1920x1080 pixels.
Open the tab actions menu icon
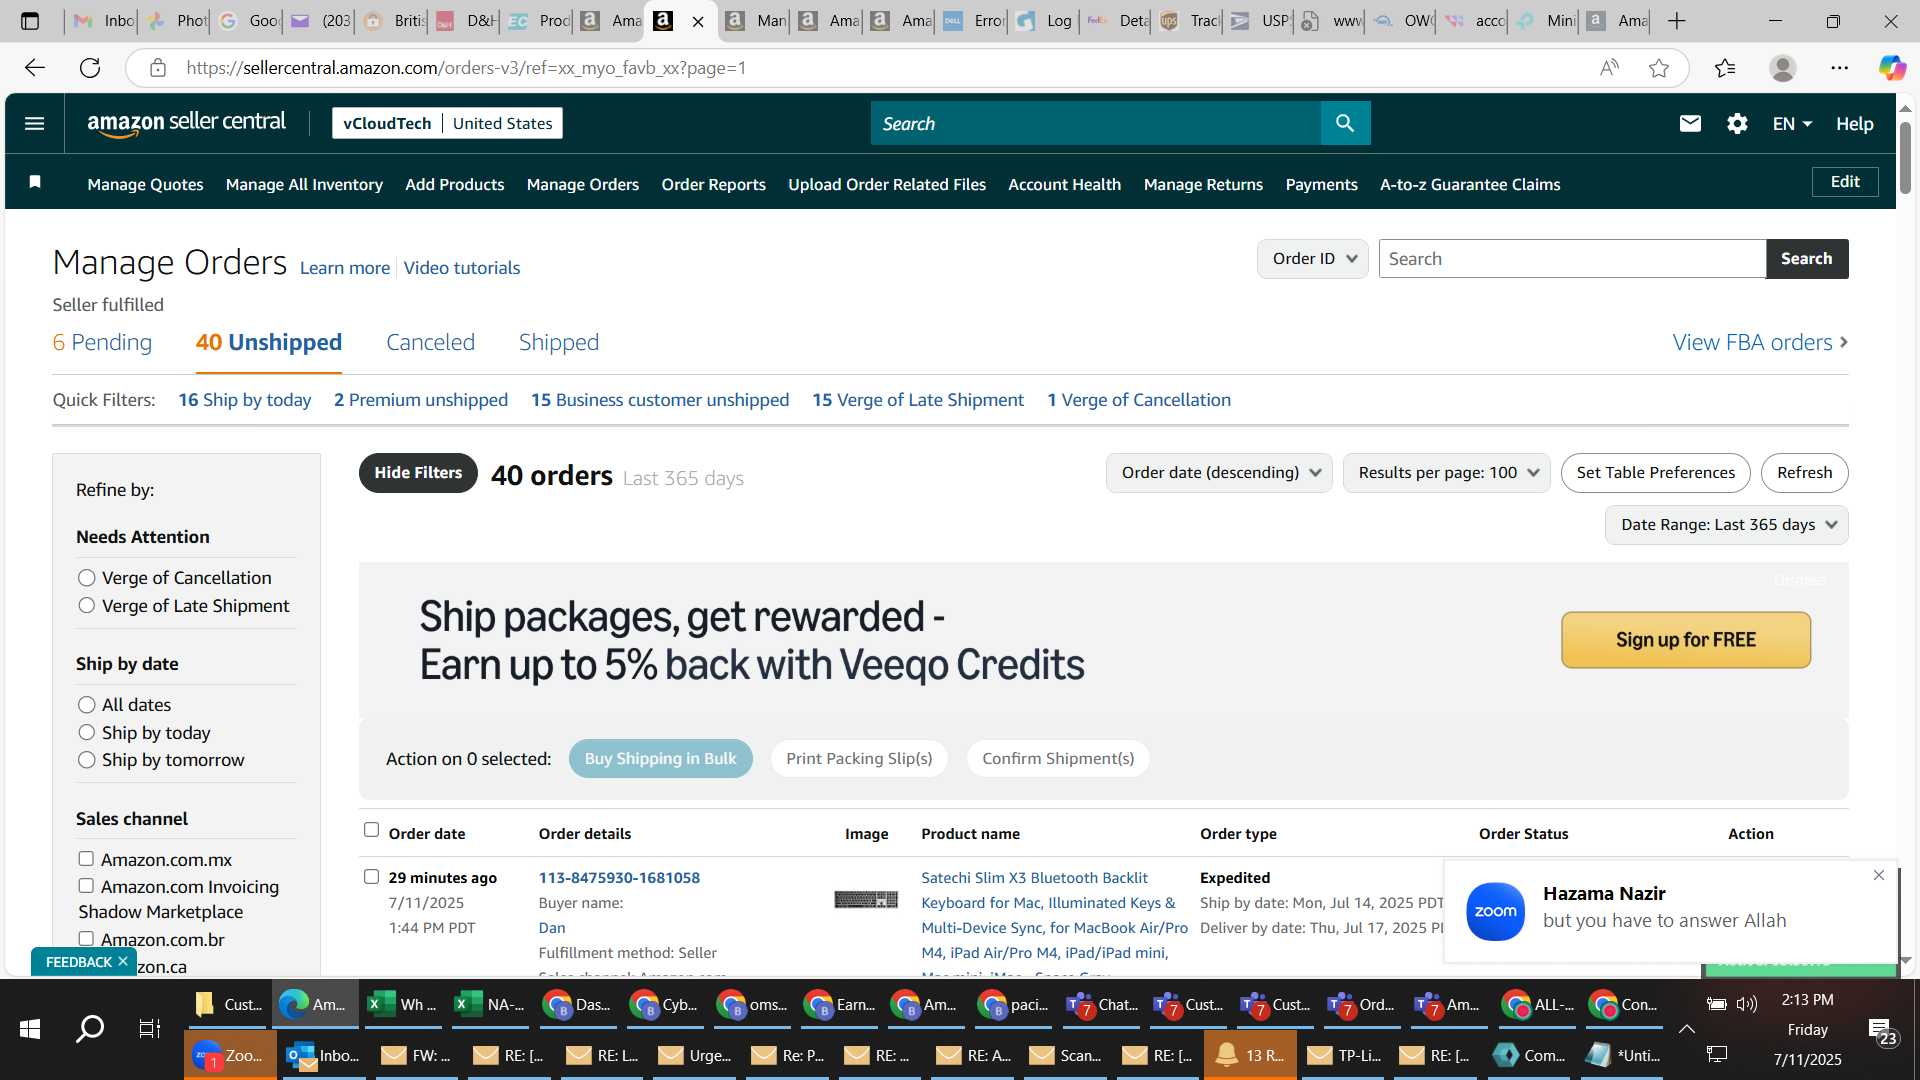pos(30,21)
